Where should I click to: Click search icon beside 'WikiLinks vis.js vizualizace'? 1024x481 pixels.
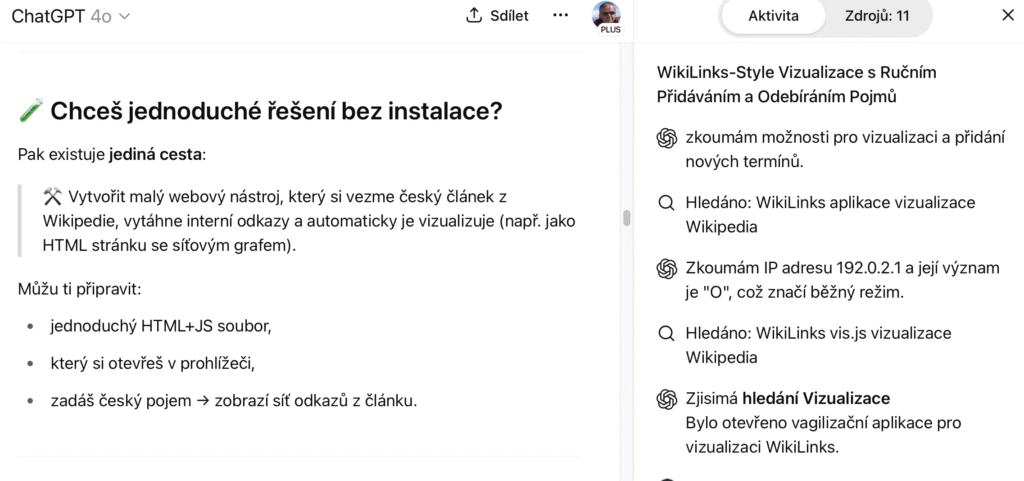pos(666,334)
